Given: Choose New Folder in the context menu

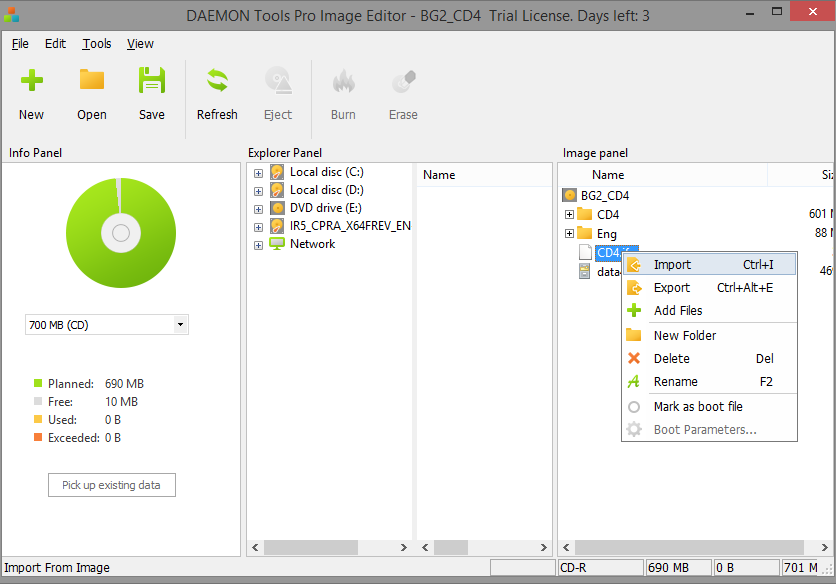Looking at the screenshot, I should (710, 335).
